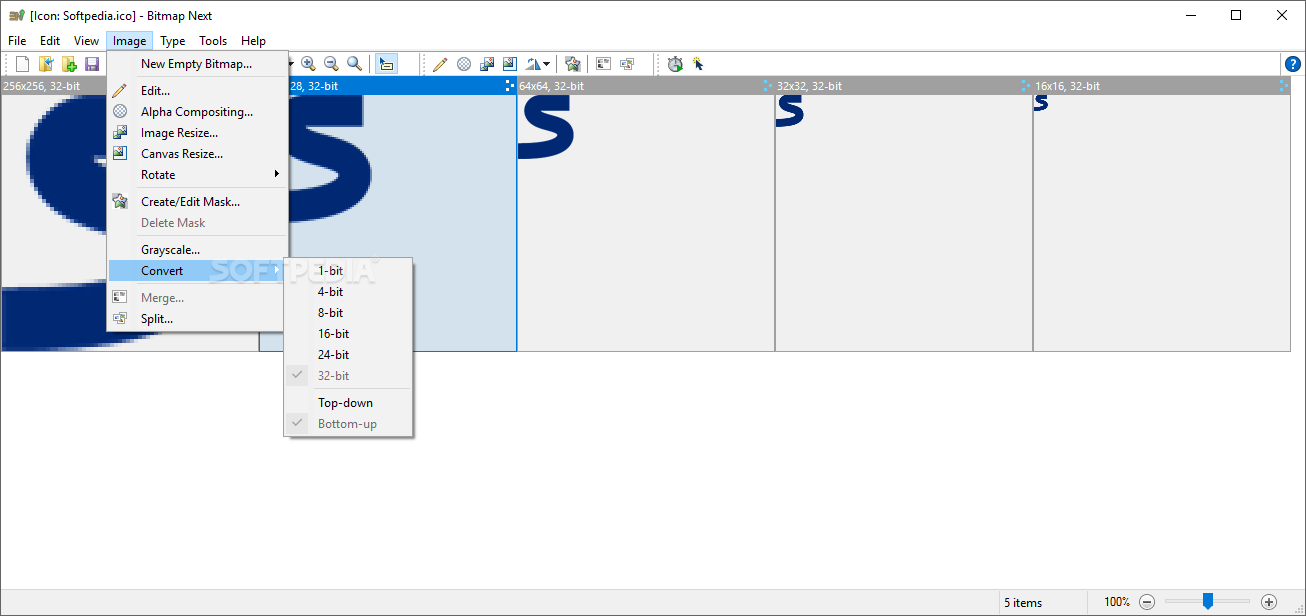Click the Canvas Resize toolbar icon
This screenshot has width=1306, height=616.
(510, 64)
